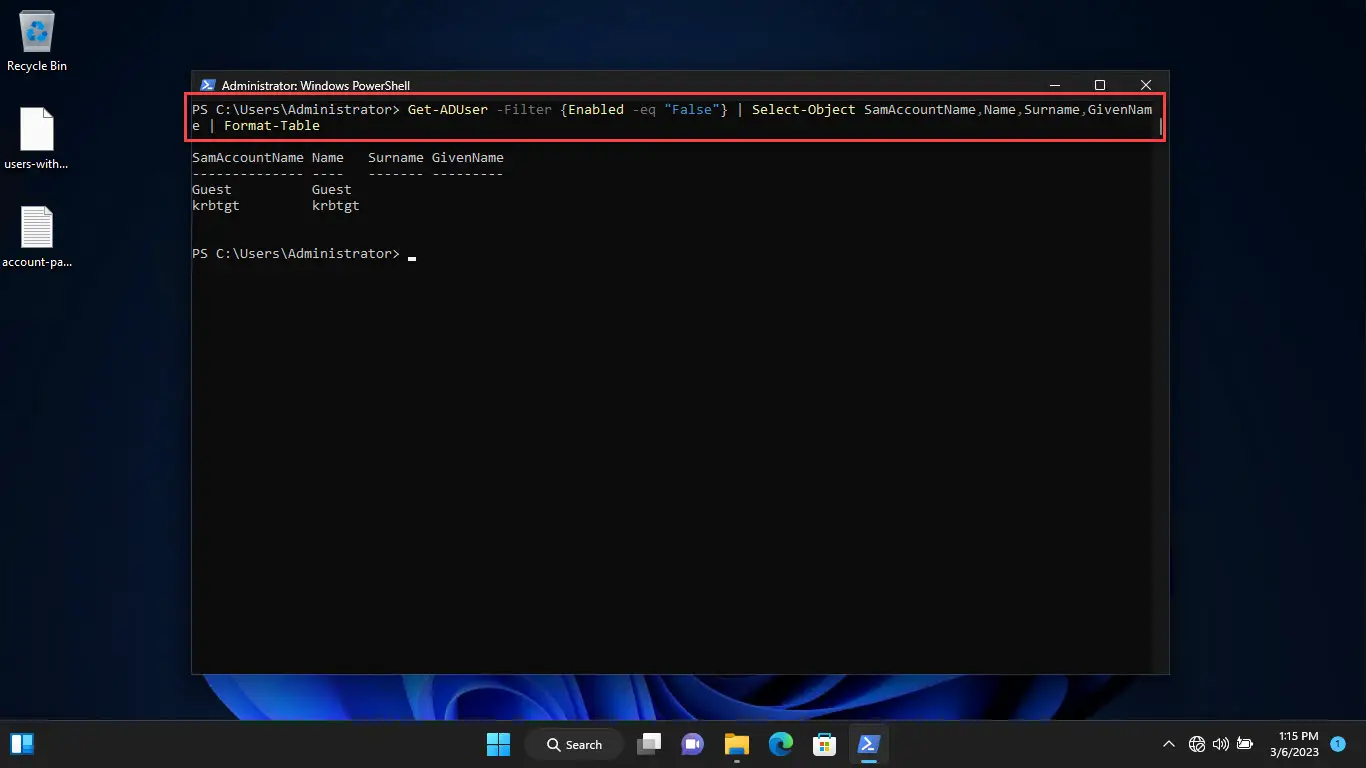
Task: Click the GivenName column header
Action: pyautogui.click(x=468, y=157)
